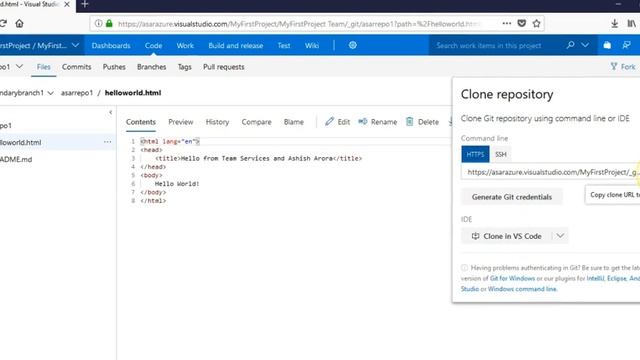Switch clone protocol to SSH
This screenshot has height=360, width=640.
point(501,154)
